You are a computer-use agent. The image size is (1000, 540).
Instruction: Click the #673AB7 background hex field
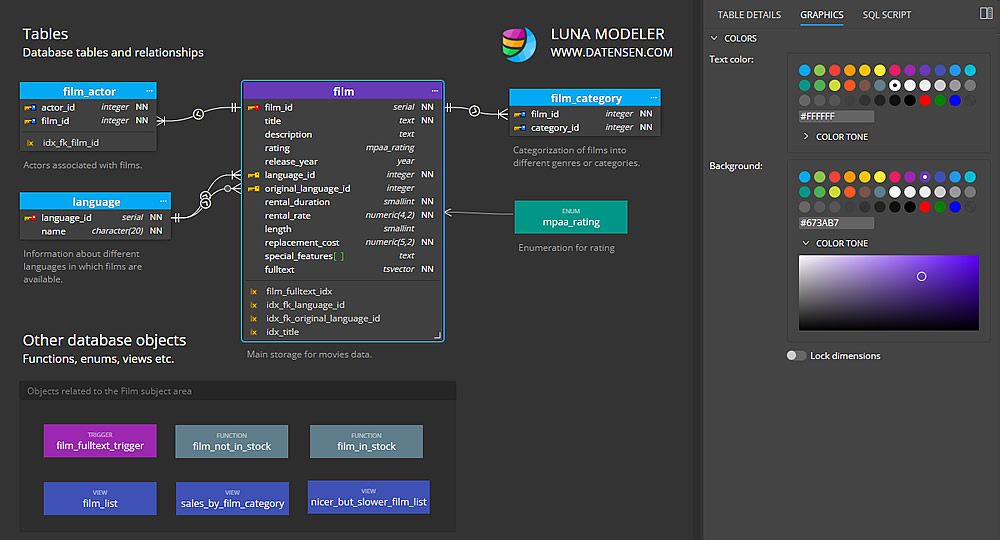click(836, 223)
